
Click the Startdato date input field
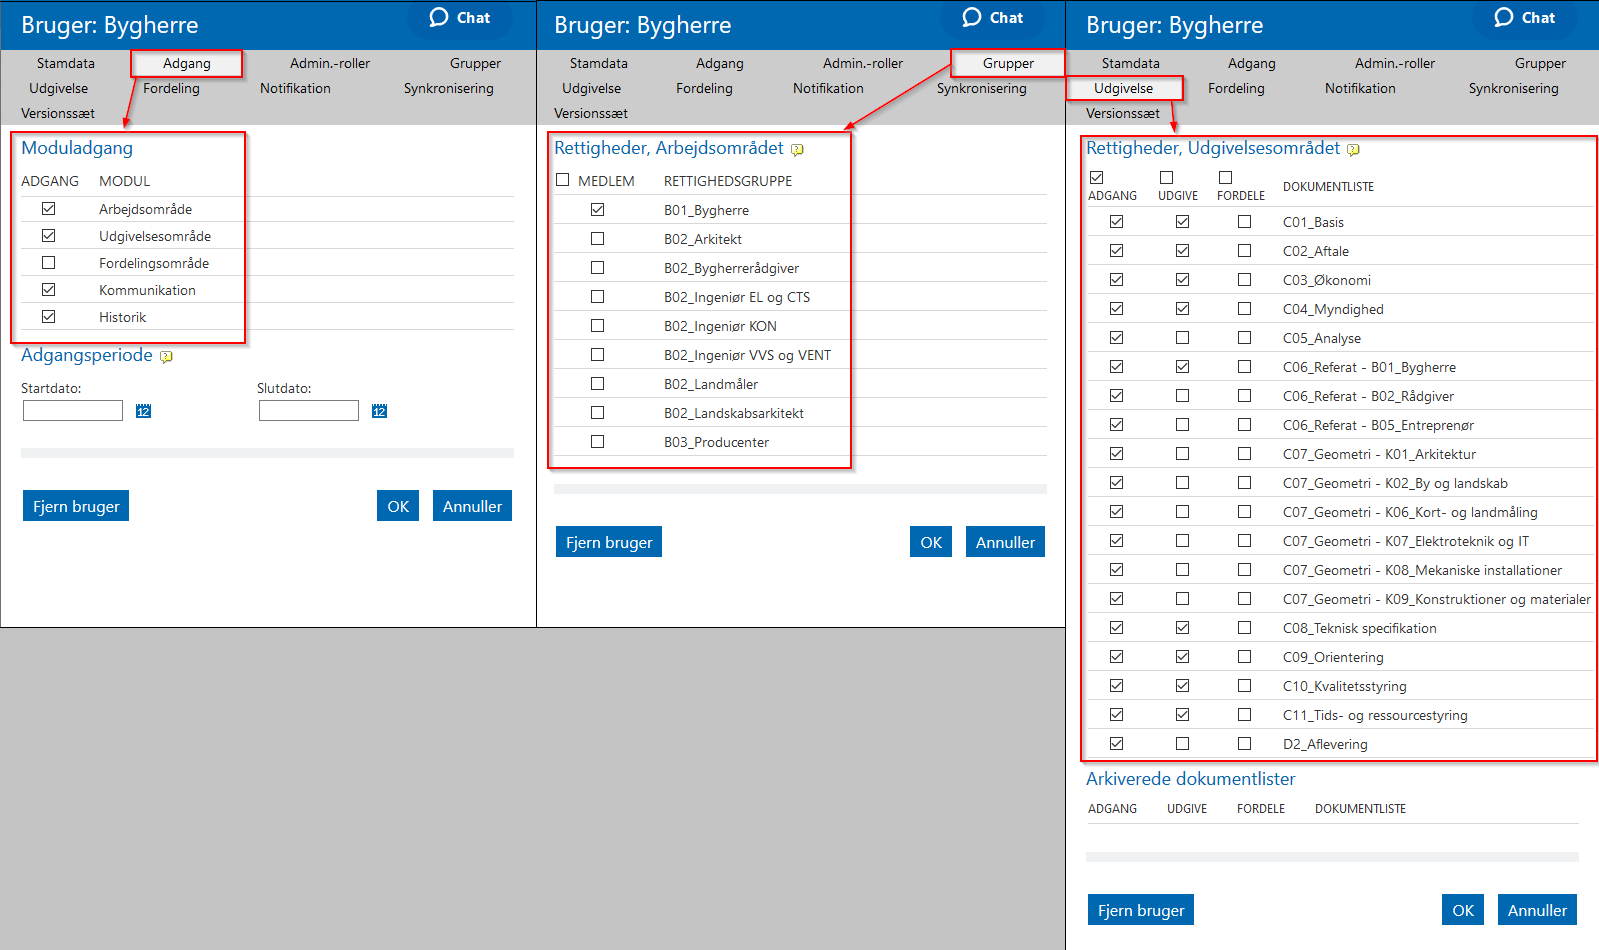(x=73, y=411)
